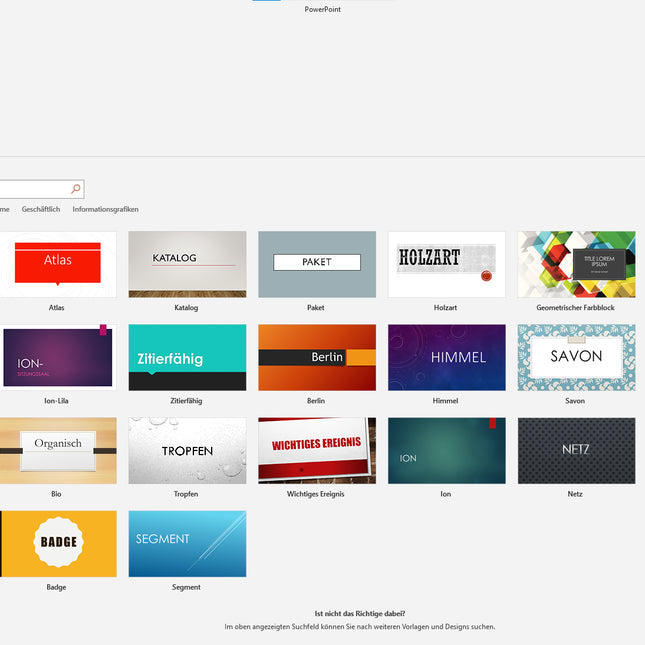Pick the Tropfen template thumbnail

tap(188, 451)
